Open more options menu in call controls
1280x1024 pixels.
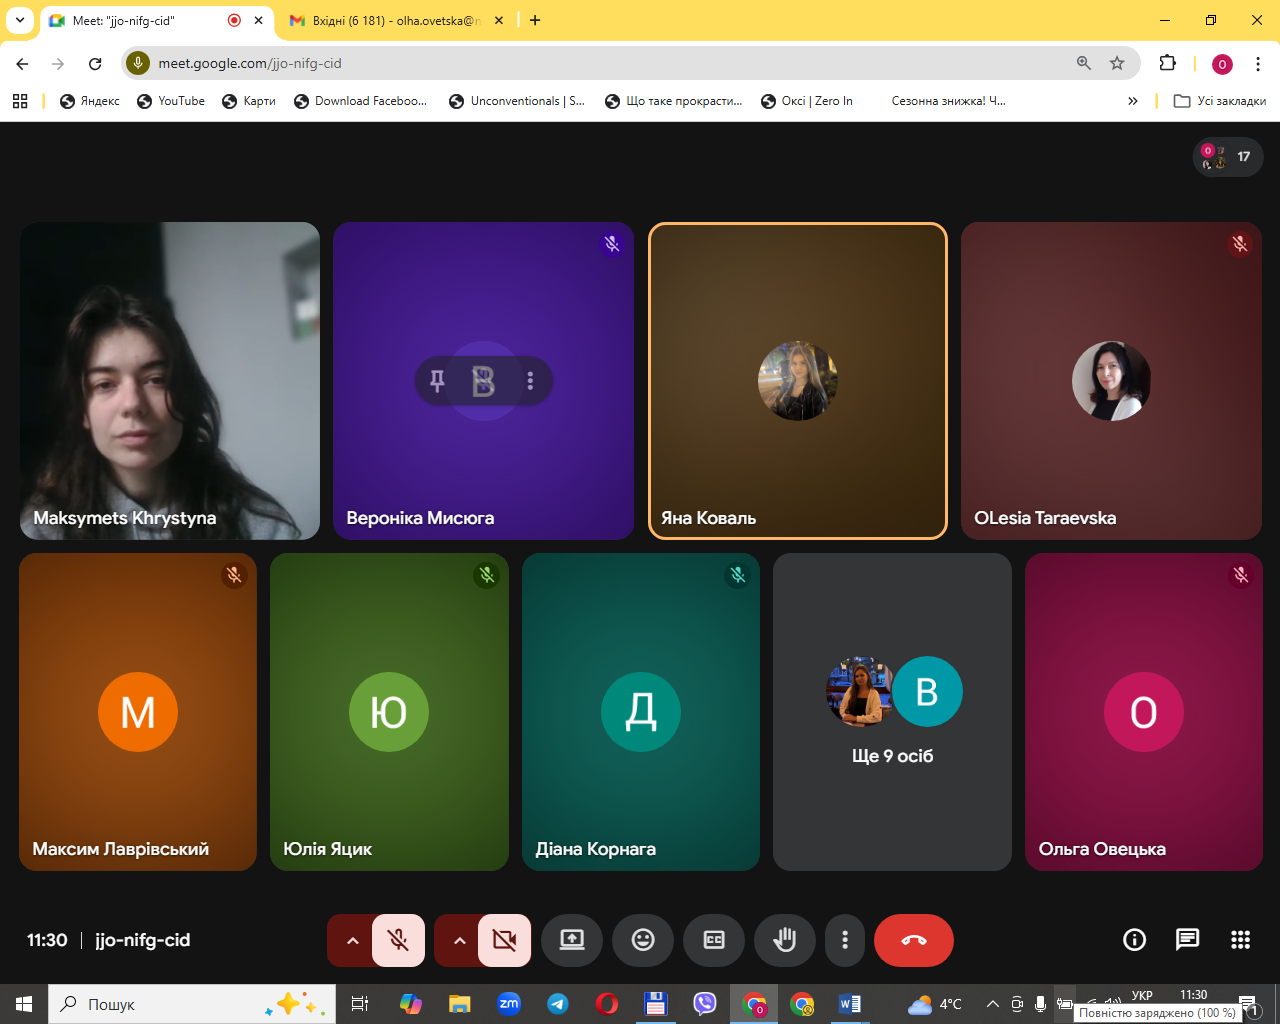tap(845, 940)
